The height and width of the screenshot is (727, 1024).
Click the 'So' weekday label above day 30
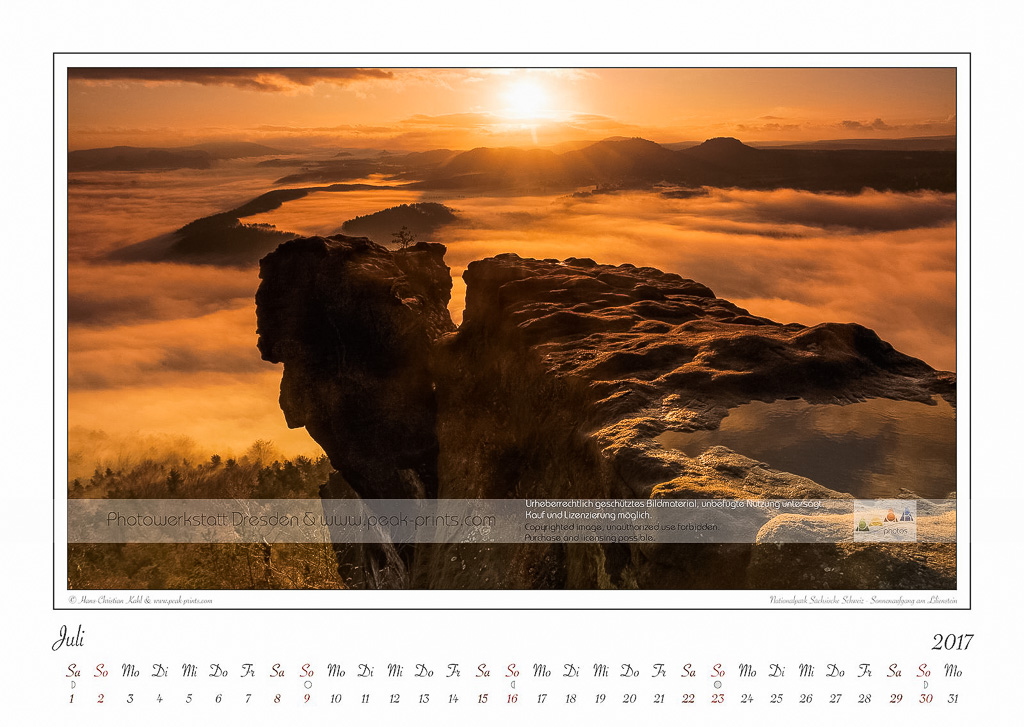pos(924,671)
